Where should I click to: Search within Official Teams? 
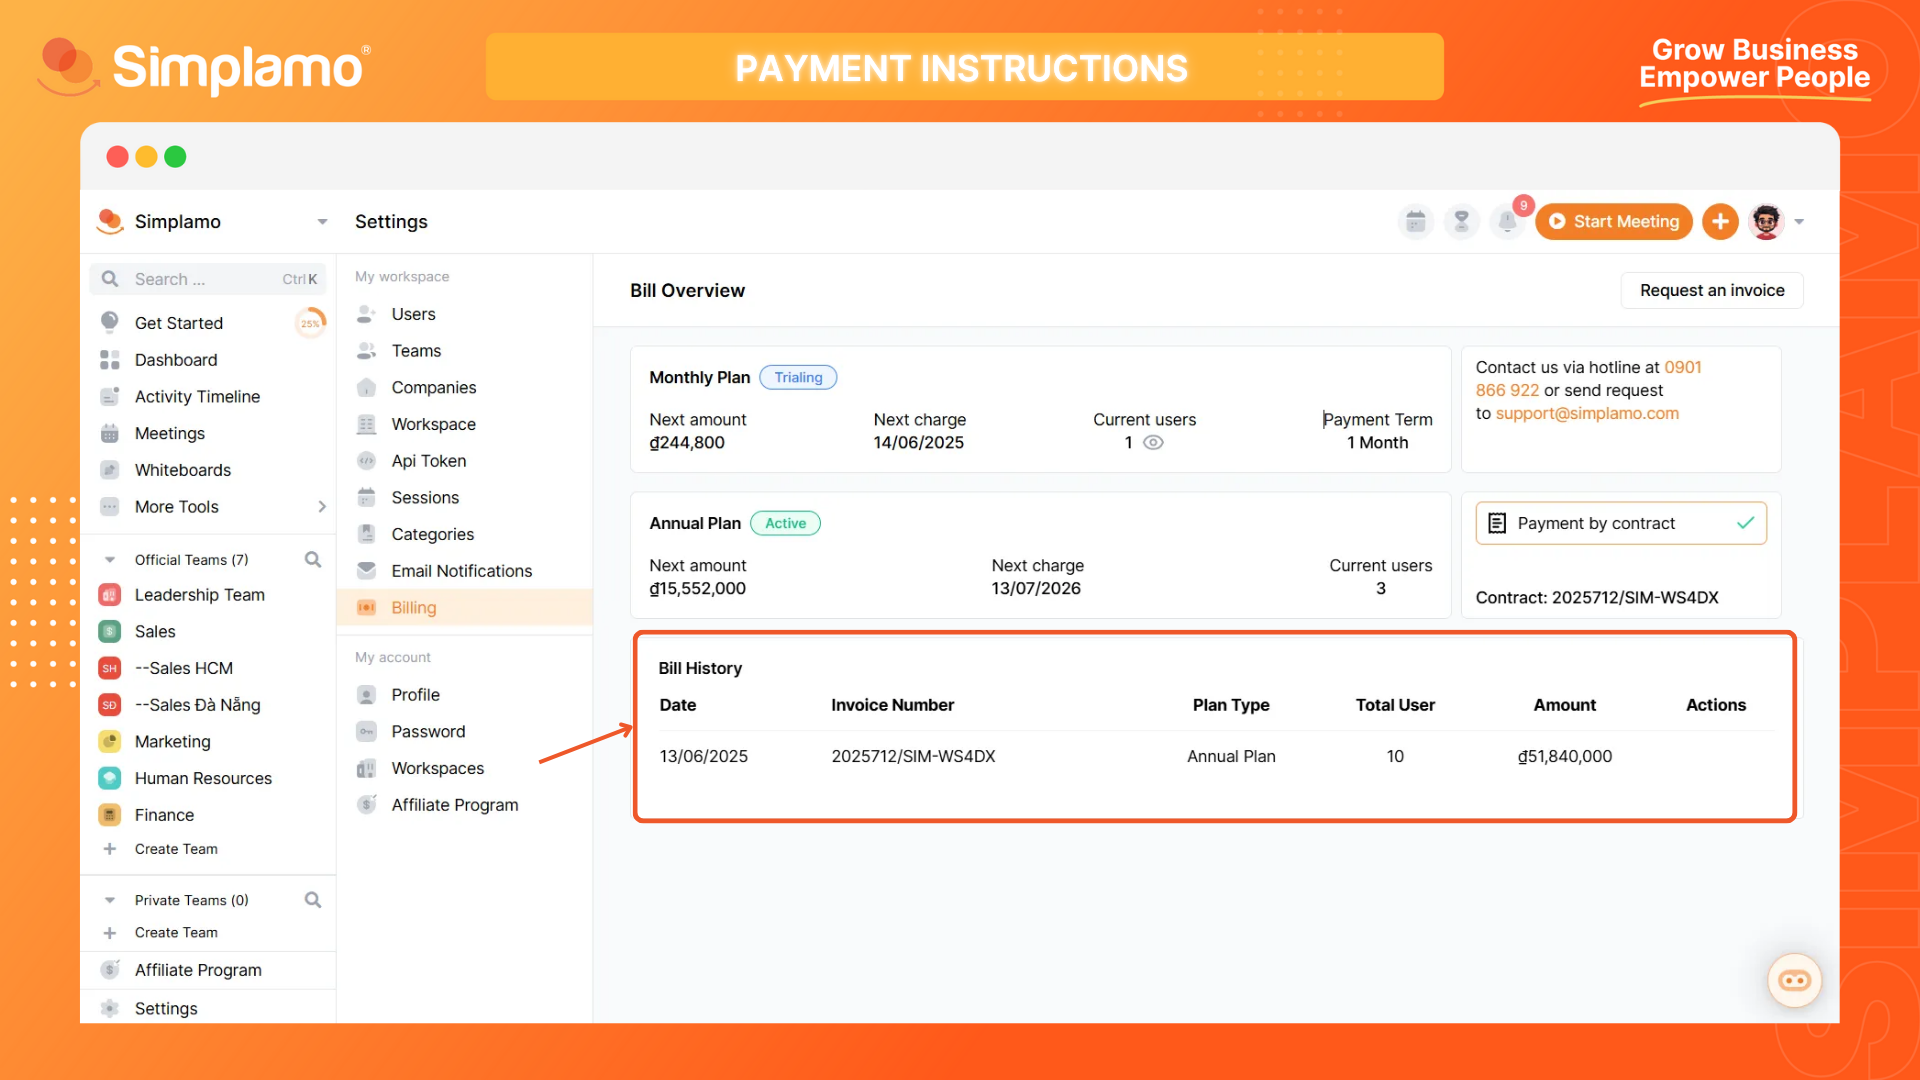[313, 560]
